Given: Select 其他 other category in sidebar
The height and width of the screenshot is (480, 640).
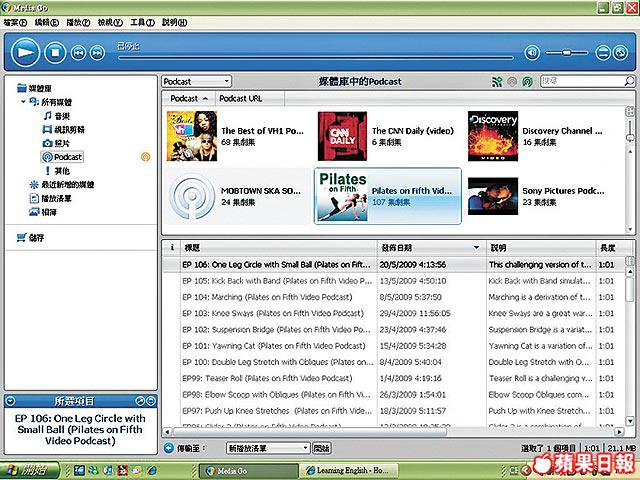Looking at the screenshot, I should (57, 171).
